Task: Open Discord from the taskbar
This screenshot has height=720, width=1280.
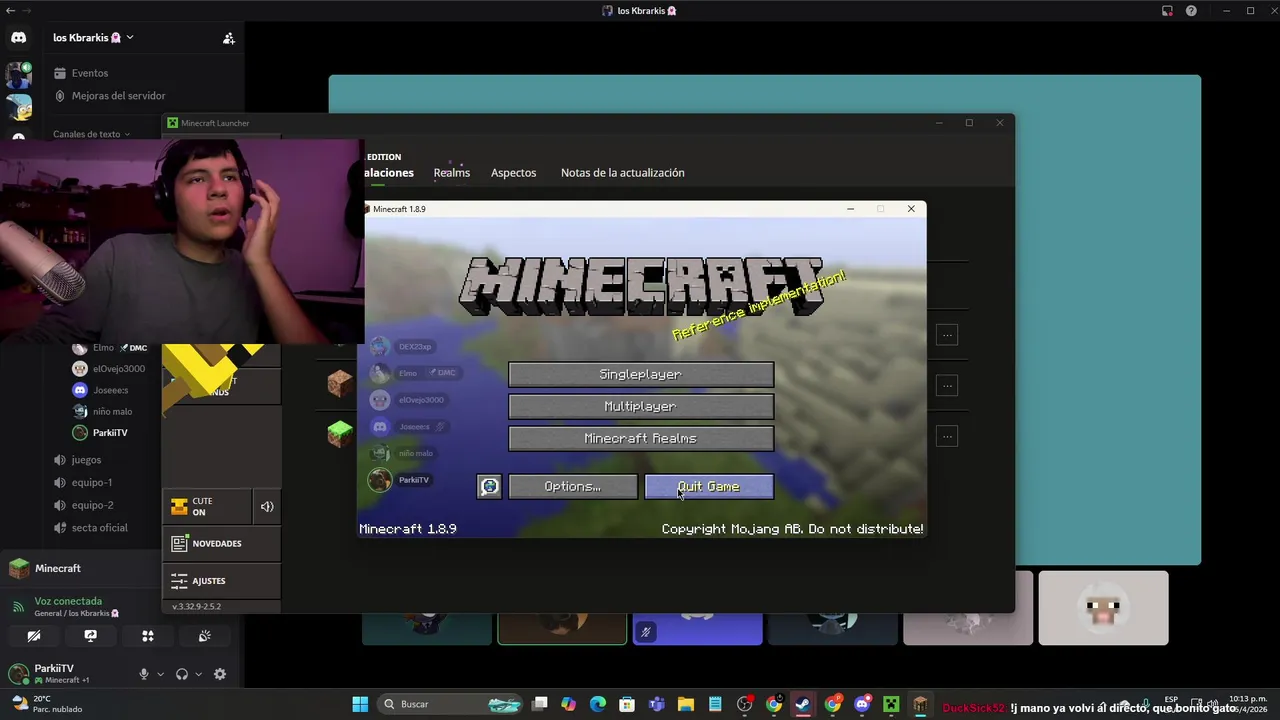Action: (x=862, y=704)
